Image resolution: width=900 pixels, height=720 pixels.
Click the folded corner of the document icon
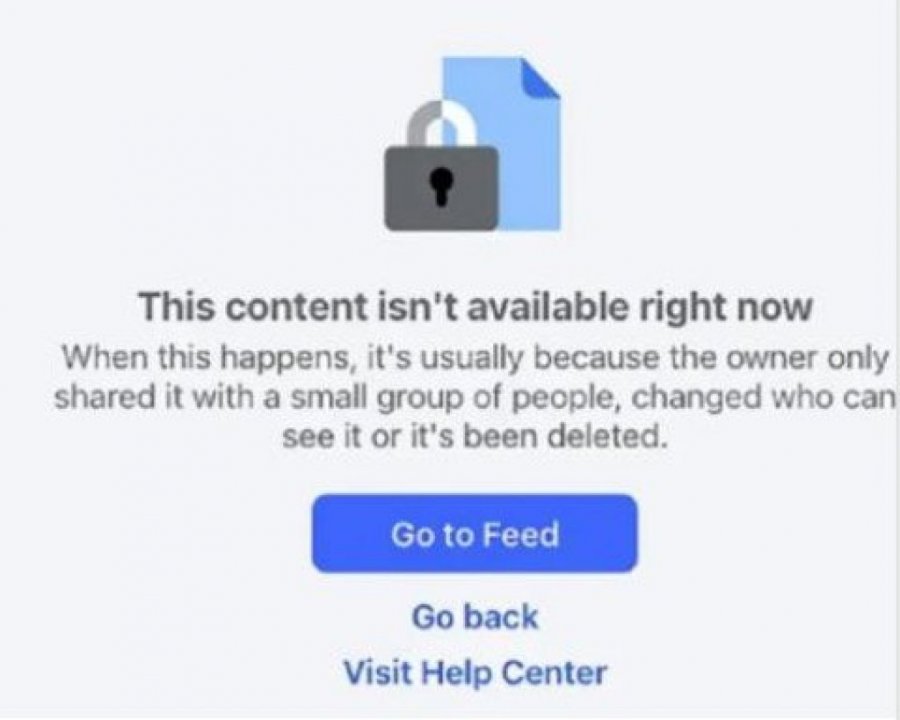click(540, 78)
